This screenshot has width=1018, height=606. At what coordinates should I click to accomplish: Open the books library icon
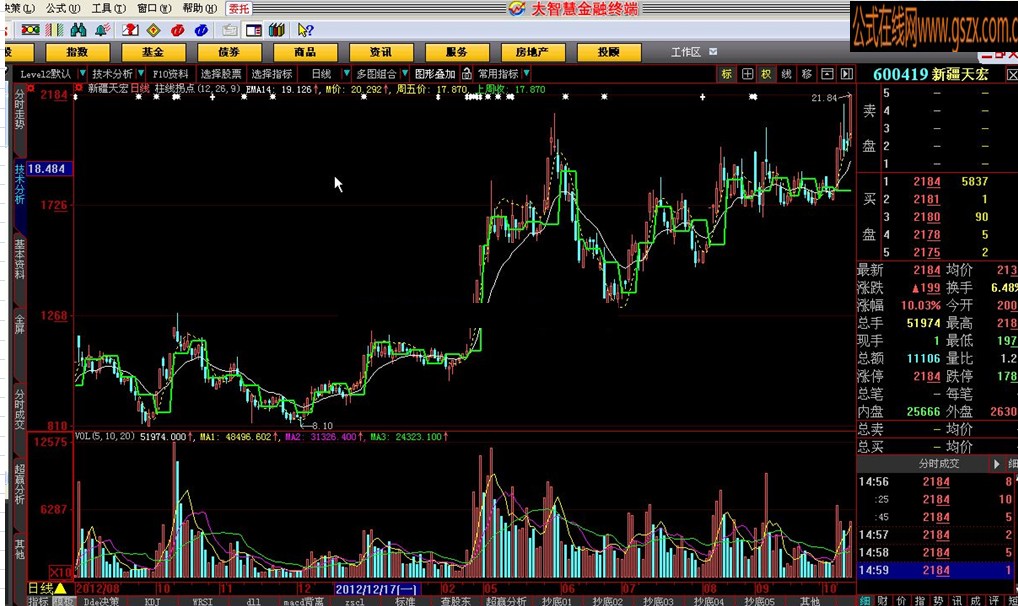[277, 30]
